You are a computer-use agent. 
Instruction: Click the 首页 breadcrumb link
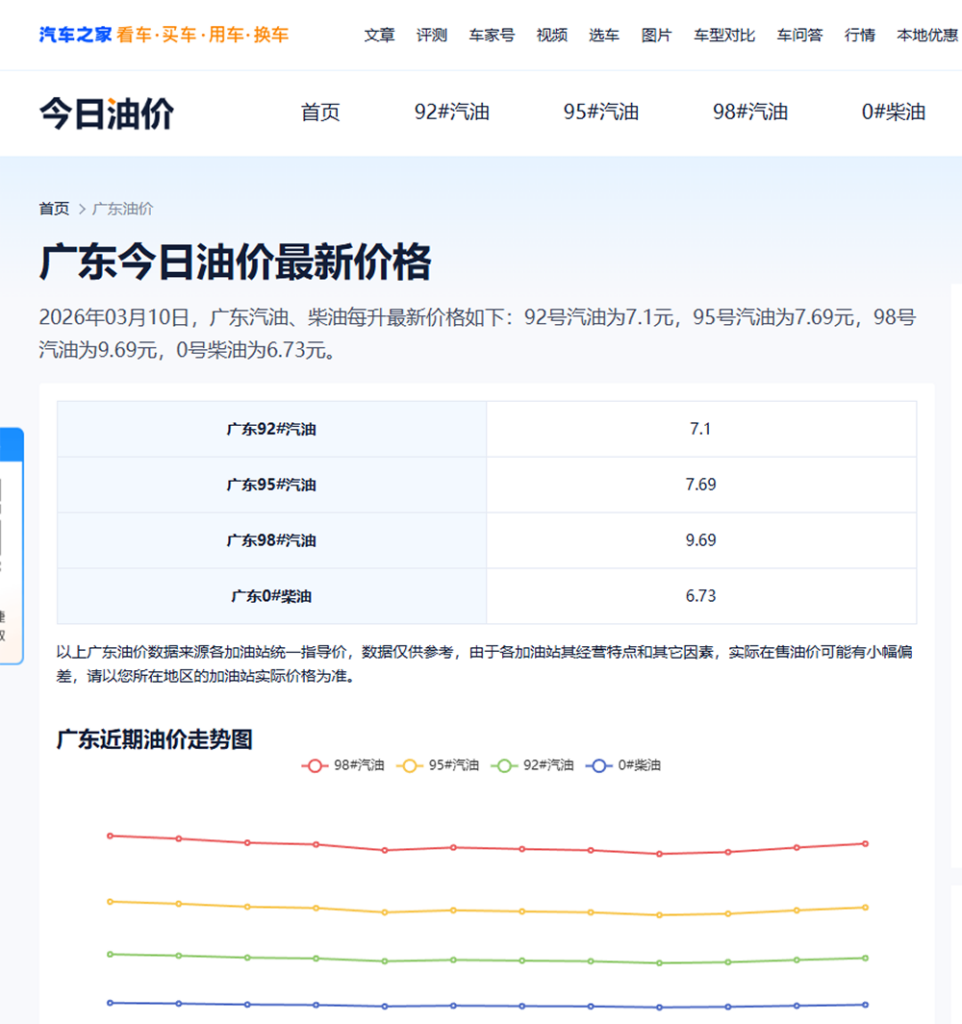click(54, 209)
